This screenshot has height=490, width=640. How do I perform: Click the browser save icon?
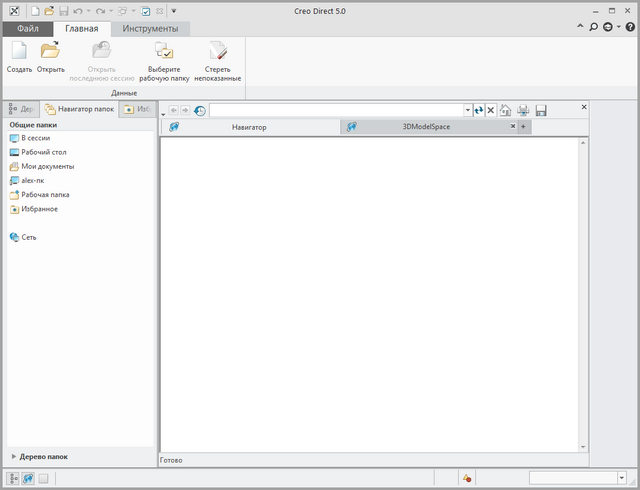tap(541, 110)
